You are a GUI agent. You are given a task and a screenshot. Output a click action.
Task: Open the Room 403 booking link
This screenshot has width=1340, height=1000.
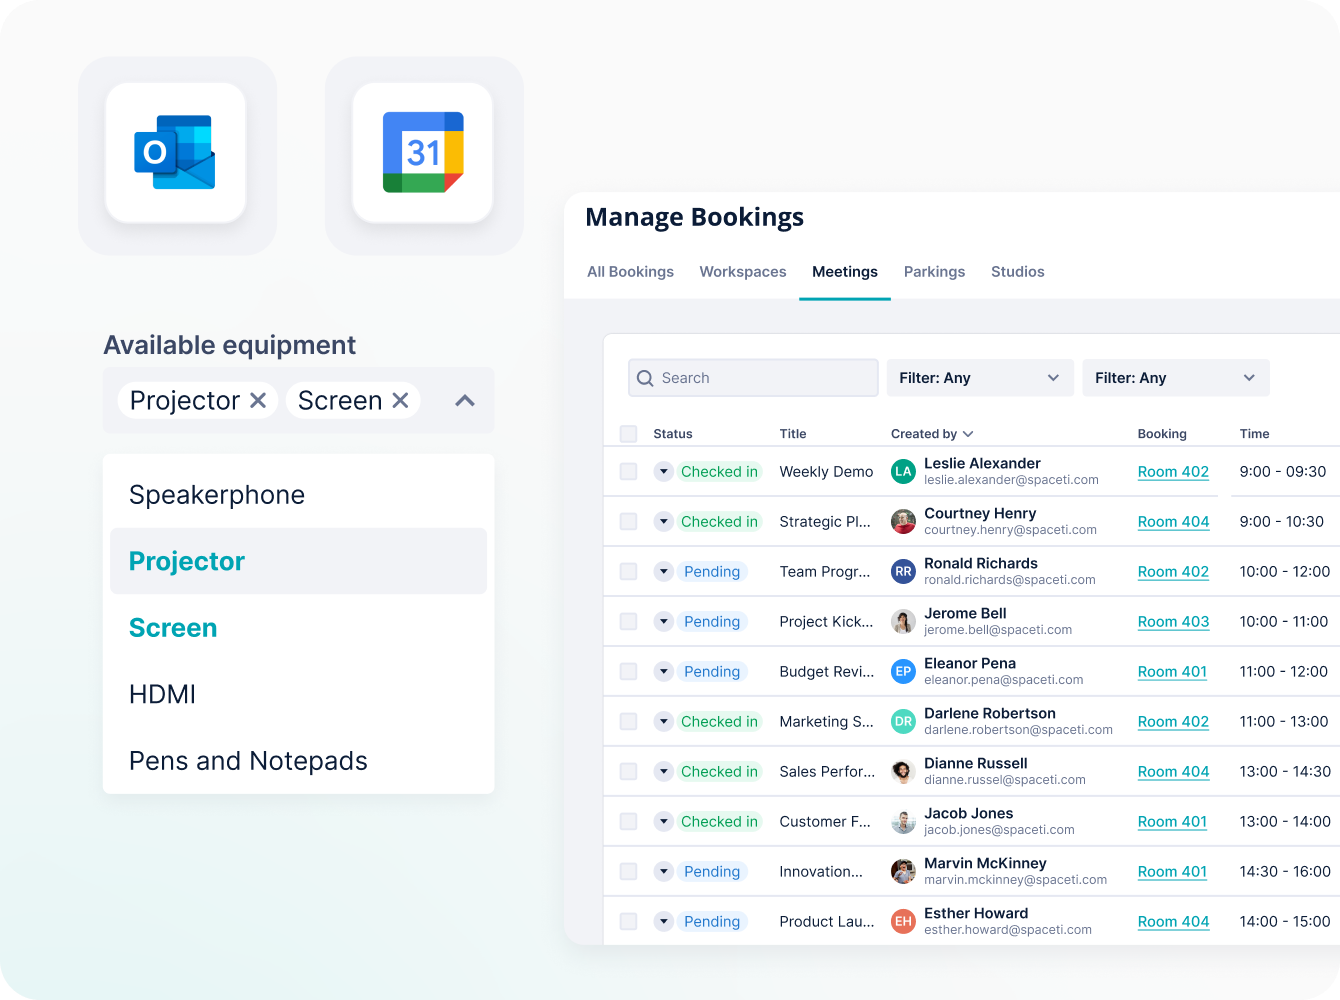pos(1173,621)
